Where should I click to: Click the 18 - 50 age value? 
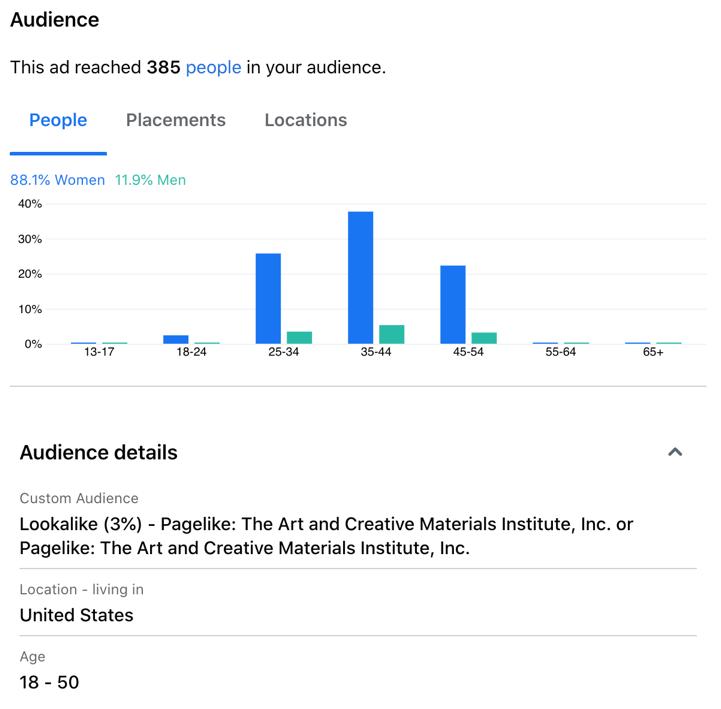49,682
